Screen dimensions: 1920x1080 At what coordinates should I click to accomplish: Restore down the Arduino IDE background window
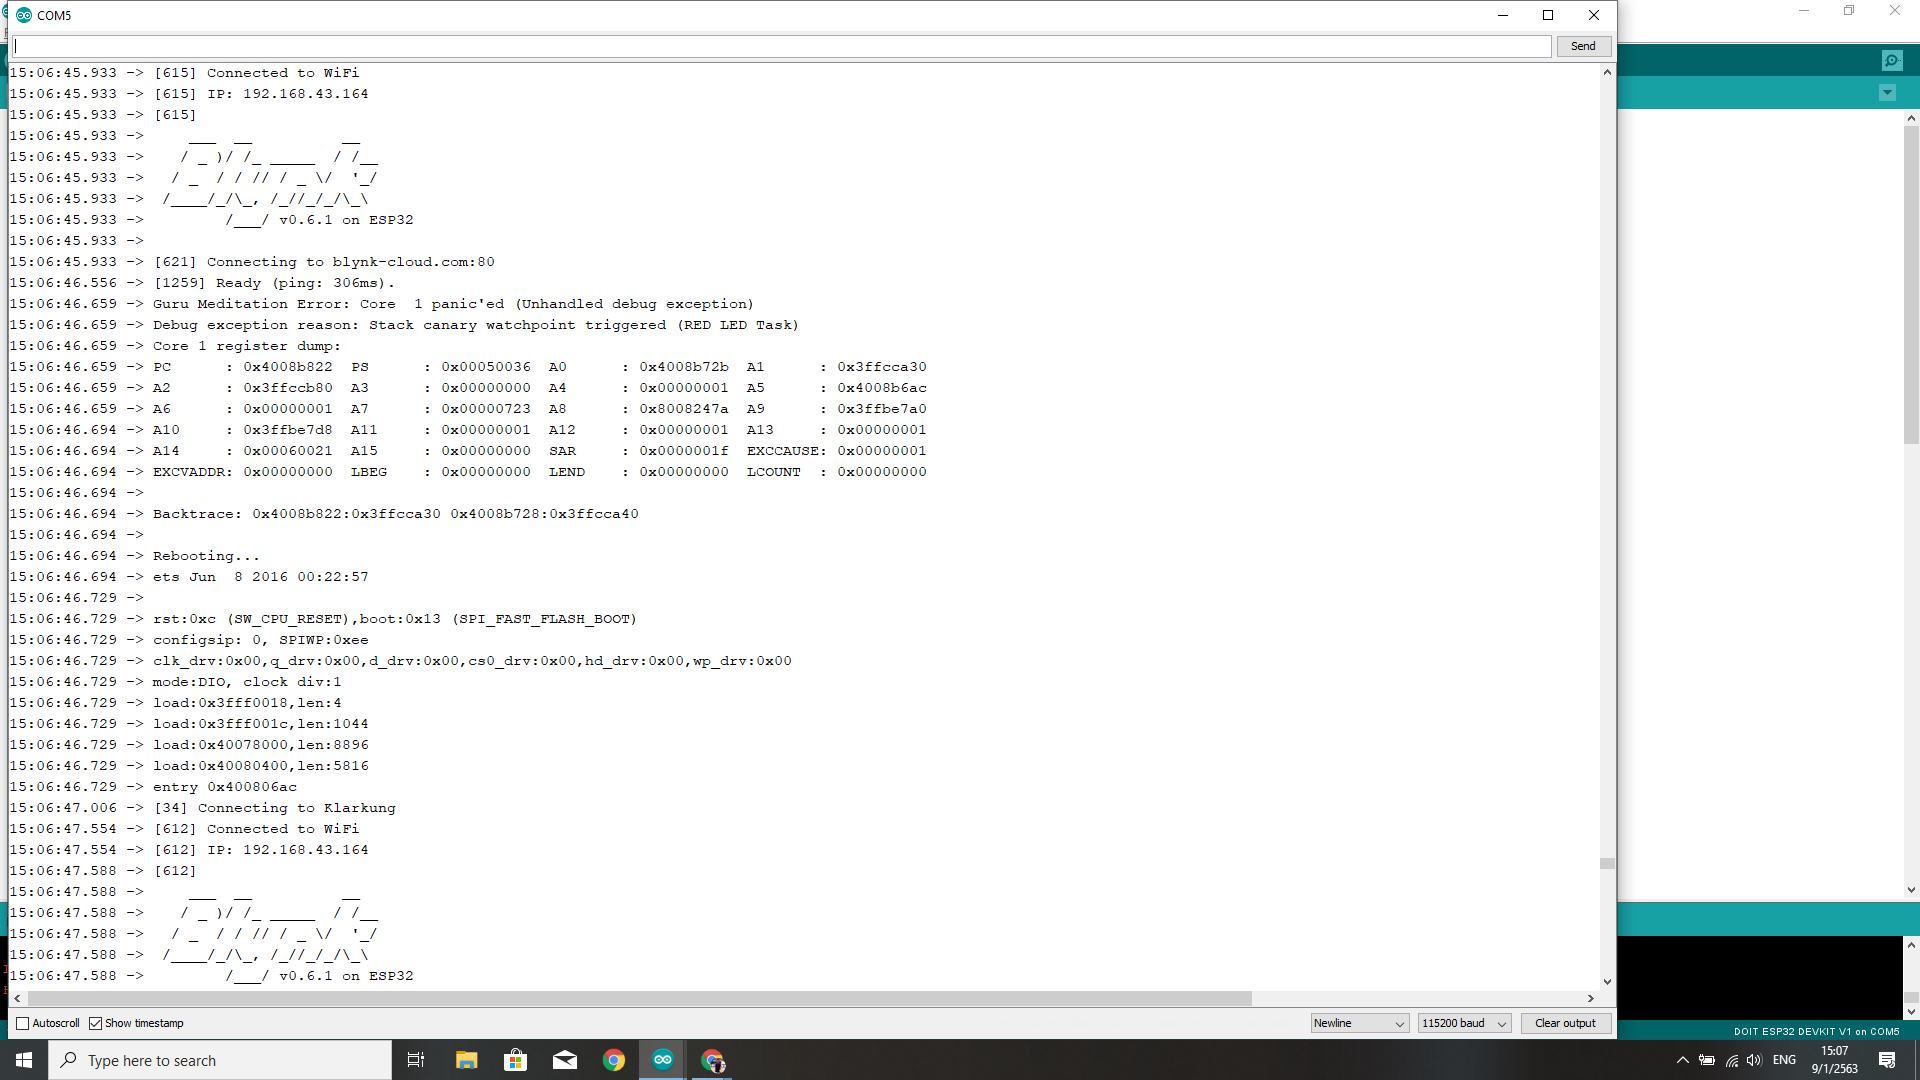point(1849,11)
